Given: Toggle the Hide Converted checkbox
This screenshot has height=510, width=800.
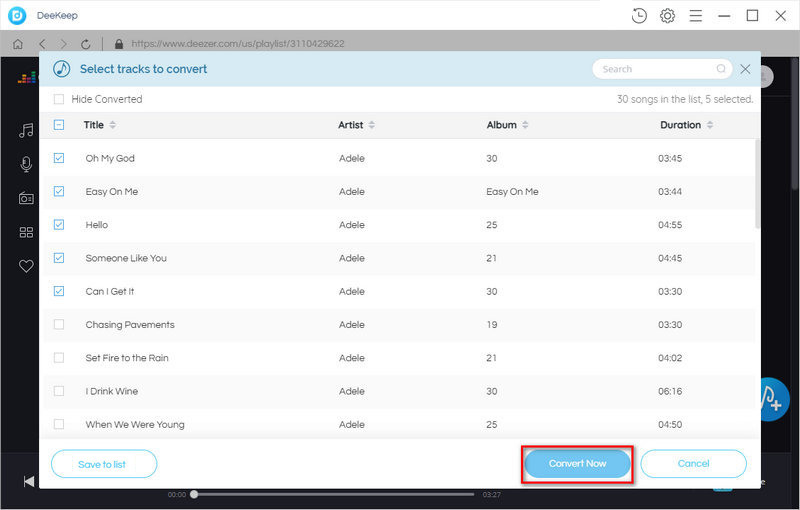Looking at the screenshot, I should click(x=59, y=99).
